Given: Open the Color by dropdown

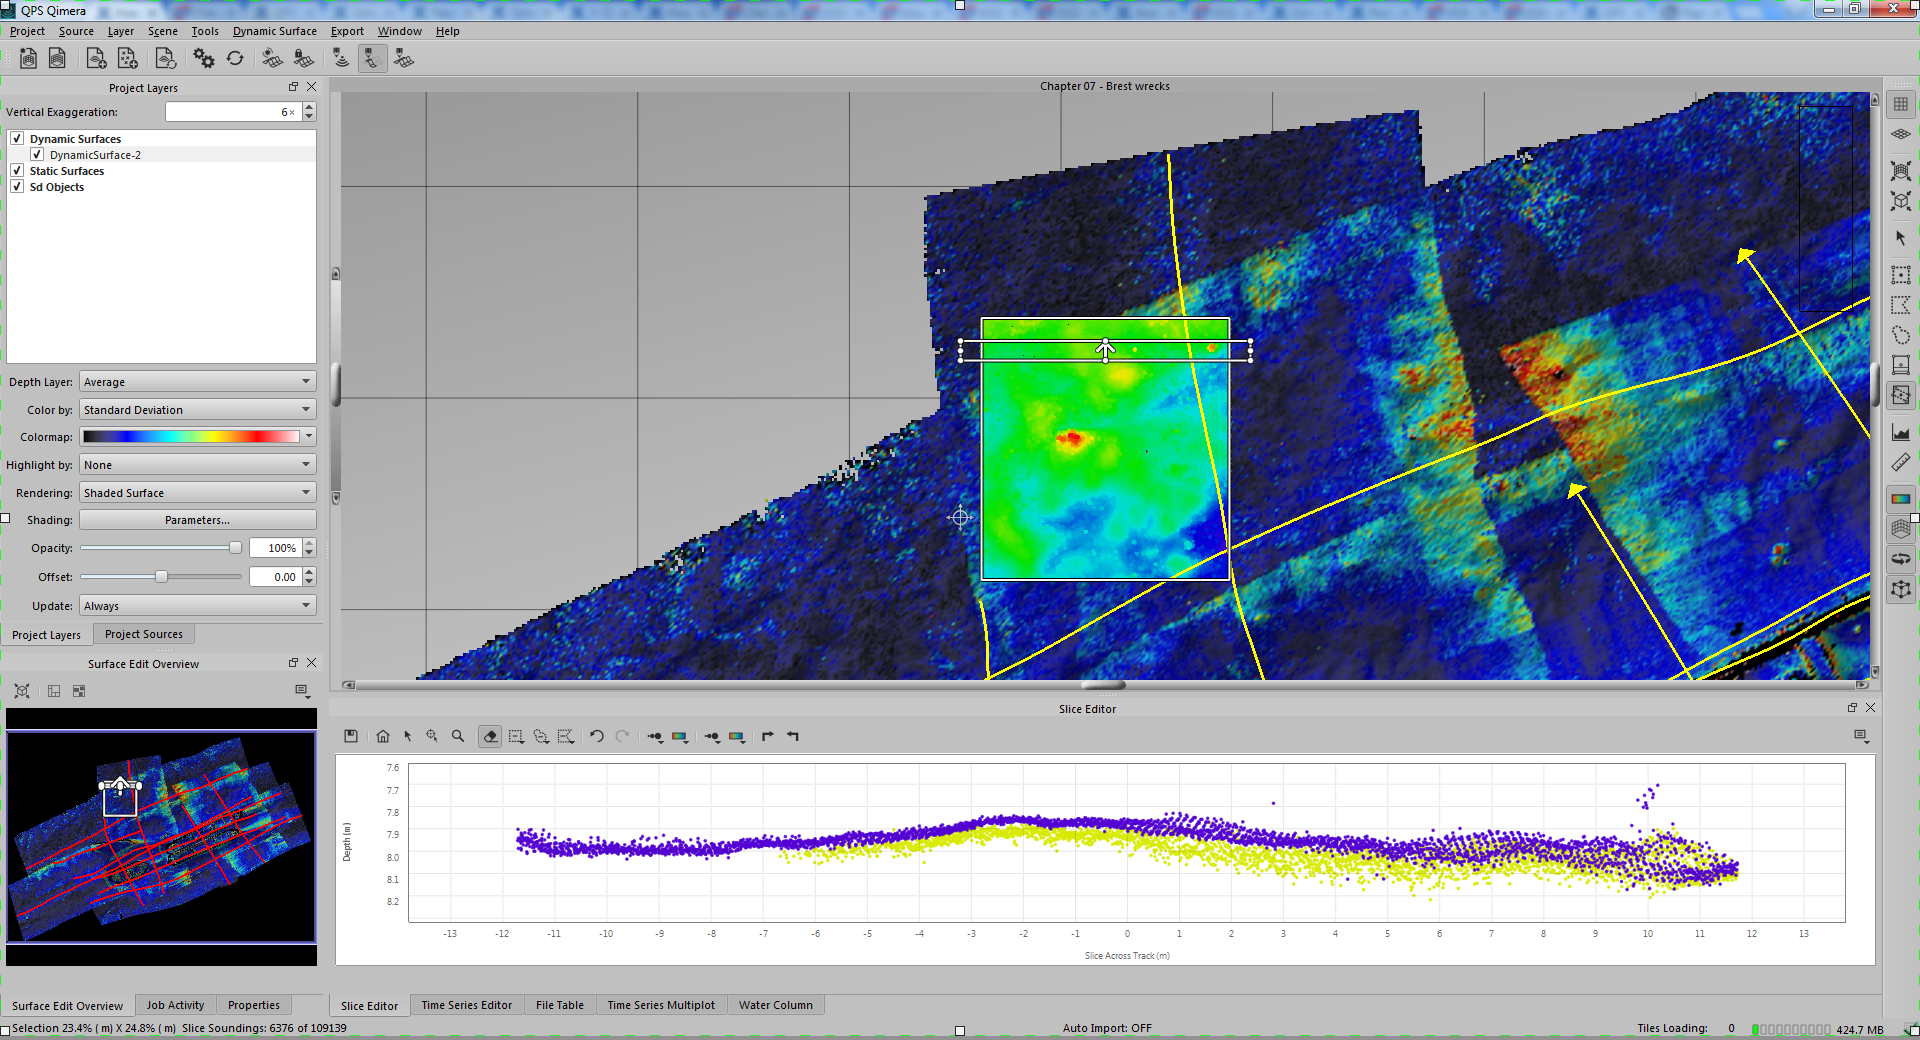Looking at the screenshot, I should (x=197, y=410).
